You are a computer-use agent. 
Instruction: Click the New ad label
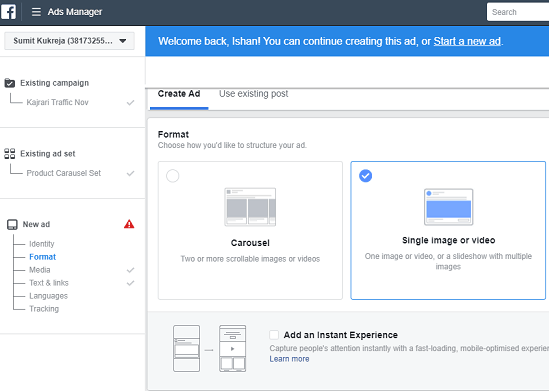pos(36,224)
